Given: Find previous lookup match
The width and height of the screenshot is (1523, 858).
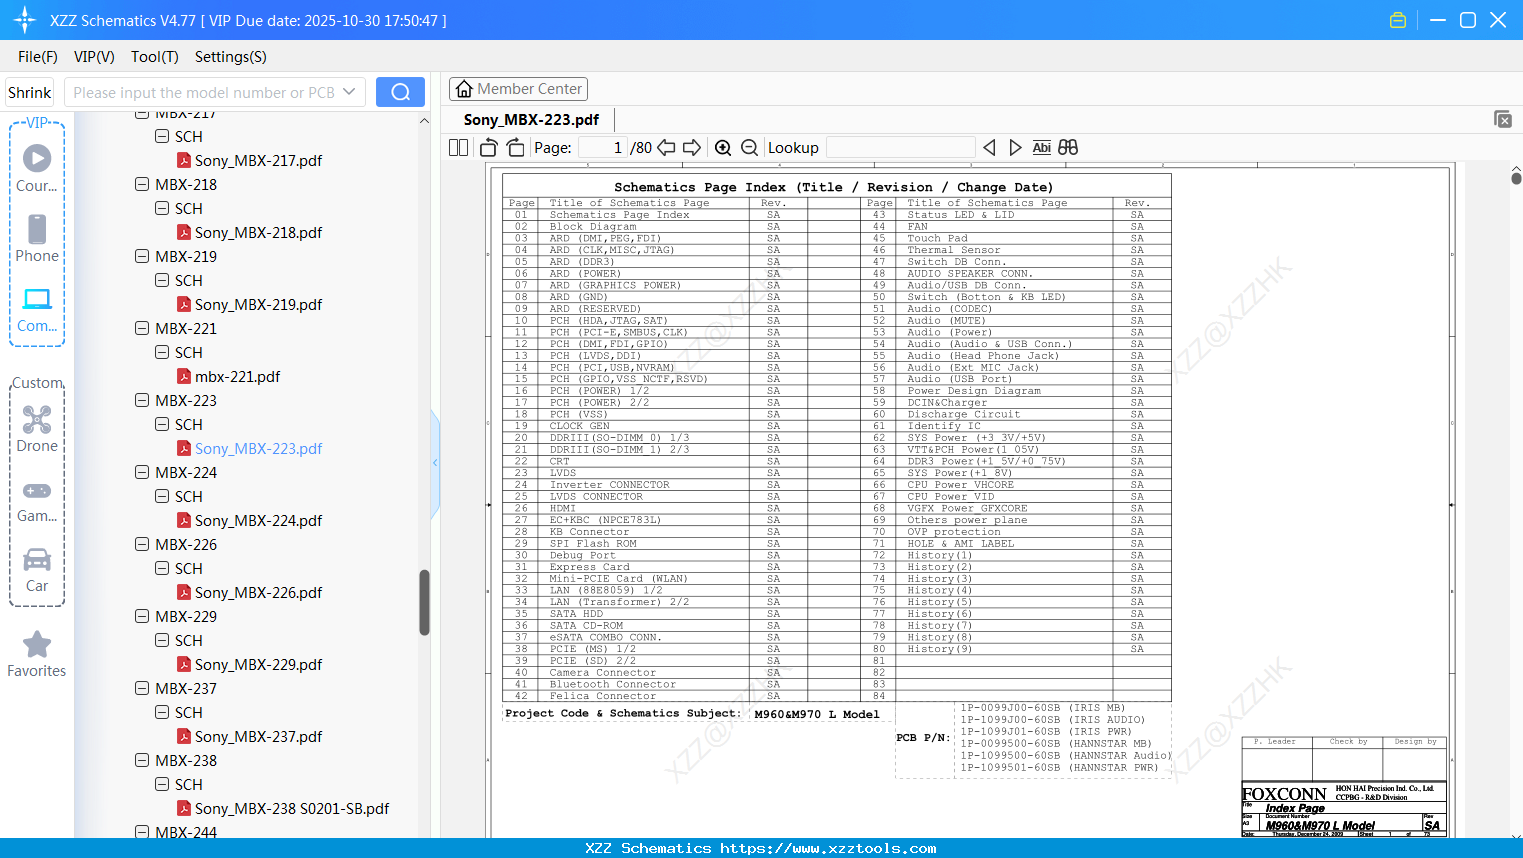Looking at the screenshot, I should (x=989, y=148).
